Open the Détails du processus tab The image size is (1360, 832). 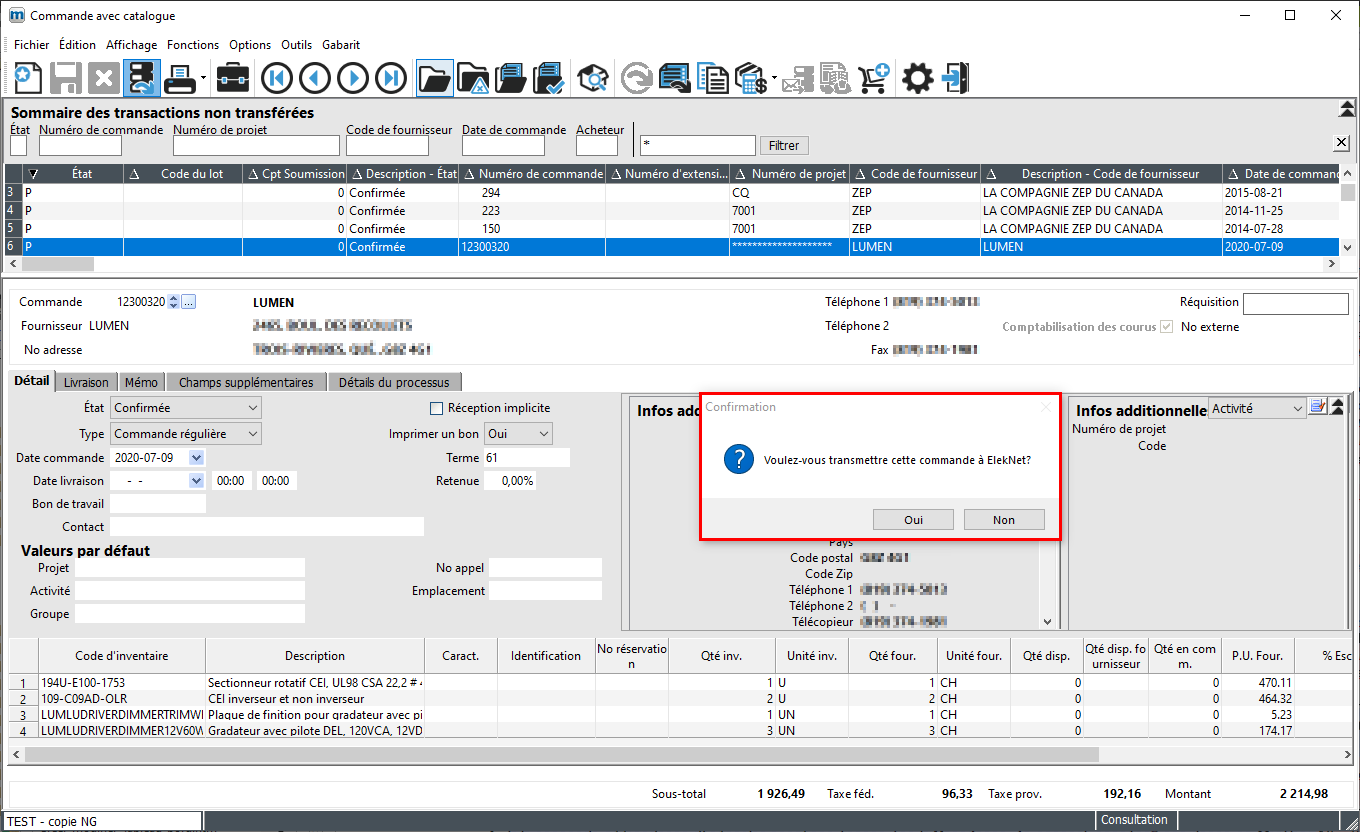point(395,382)
